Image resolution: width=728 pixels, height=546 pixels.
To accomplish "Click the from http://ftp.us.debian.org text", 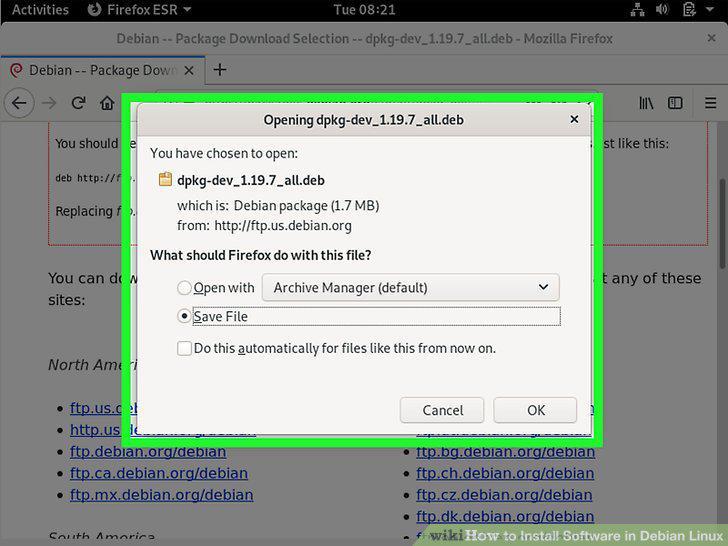I will click(264, 226).
